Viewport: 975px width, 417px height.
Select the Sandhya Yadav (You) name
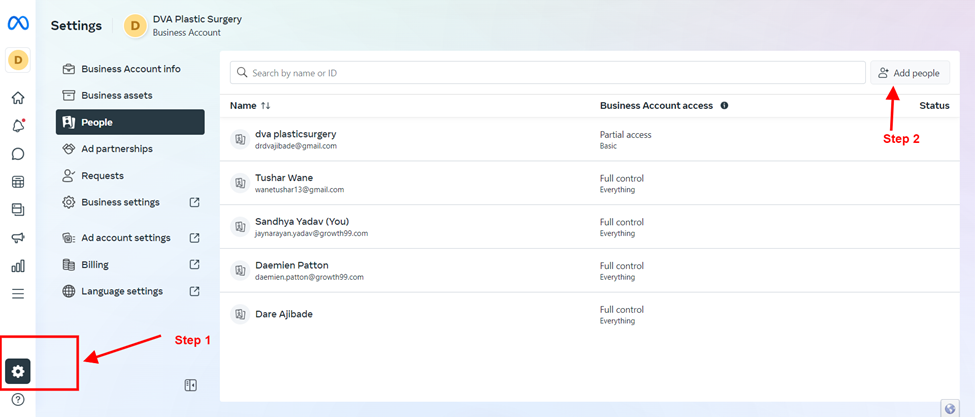tap(302, 222)
